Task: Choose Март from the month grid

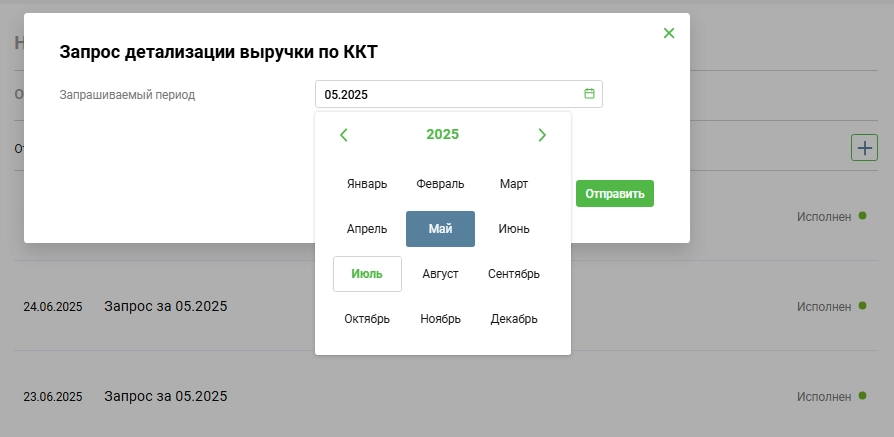Action: click(x=514, y=184)
